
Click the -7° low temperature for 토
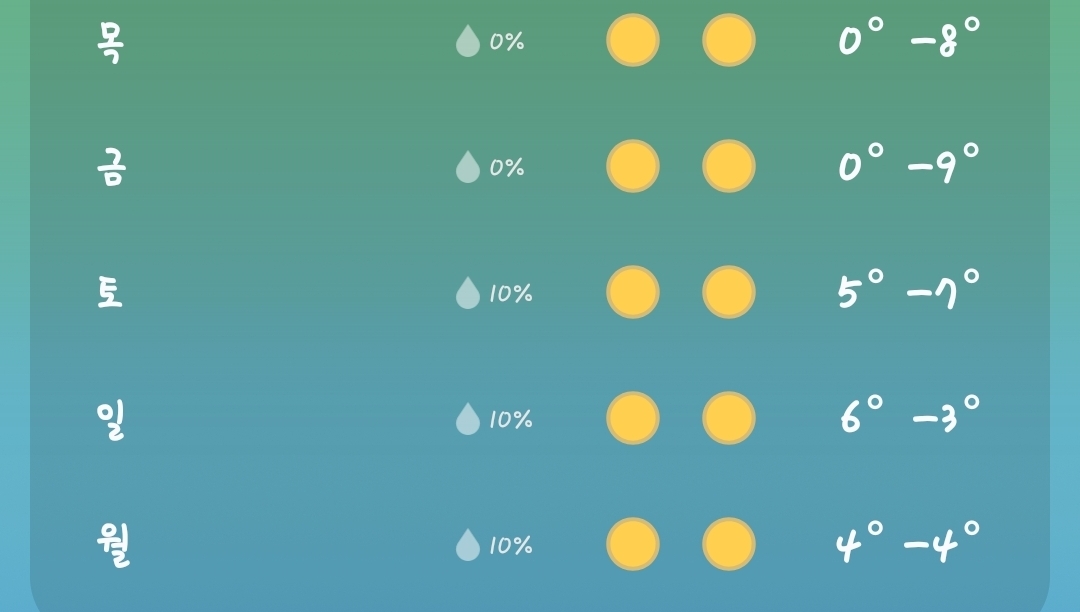click(942, 290)
